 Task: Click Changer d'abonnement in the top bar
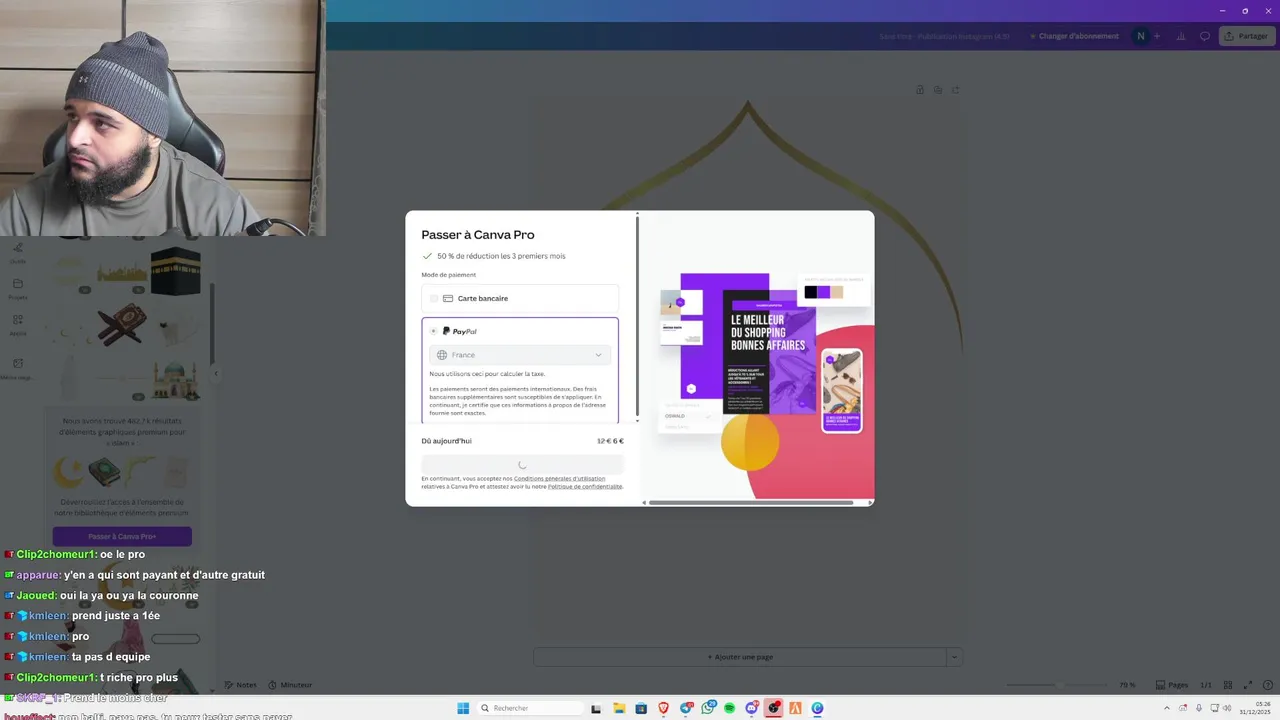tap(1073, 36)
